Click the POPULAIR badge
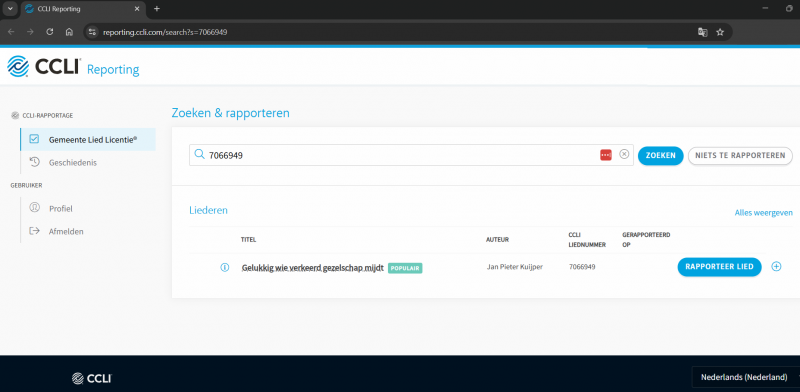This screenshot has height=392, width=800. click(405, 268)
